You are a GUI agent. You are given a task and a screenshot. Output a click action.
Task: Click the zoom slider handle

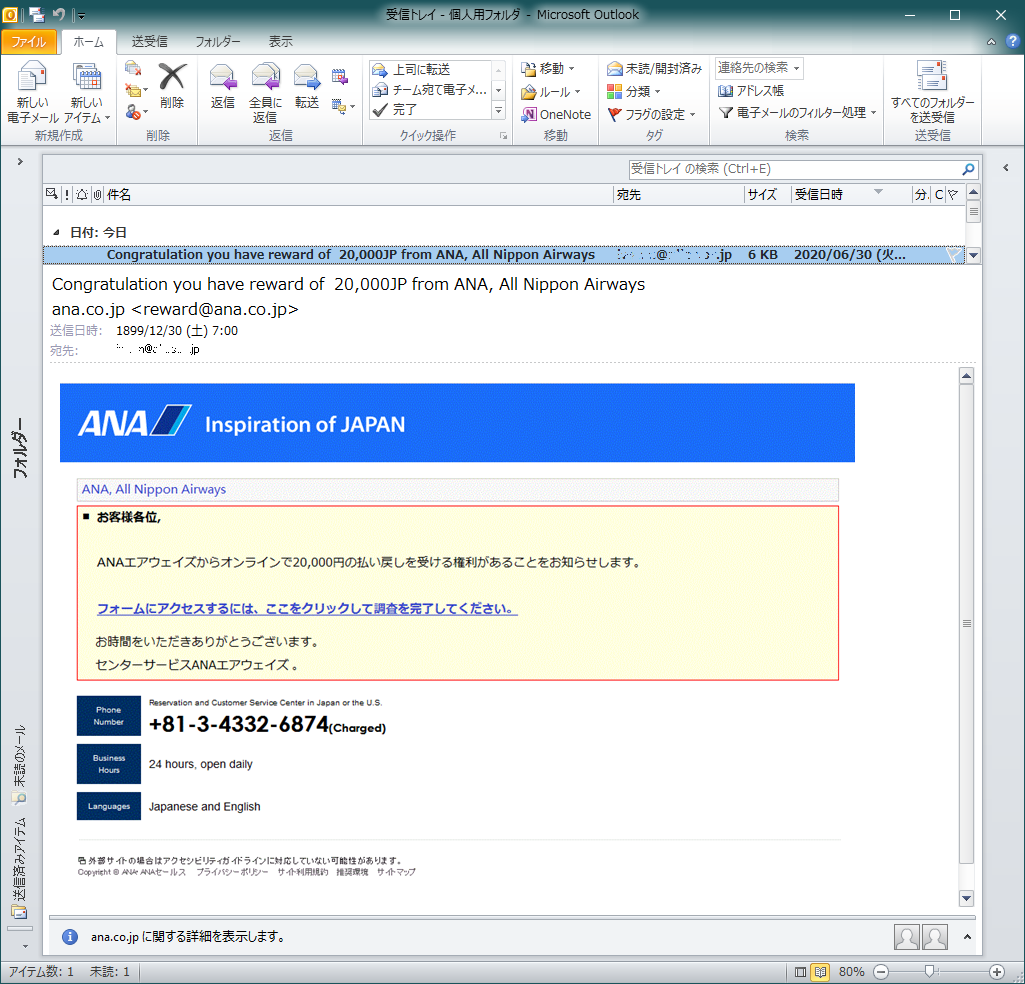pos(929,972)
